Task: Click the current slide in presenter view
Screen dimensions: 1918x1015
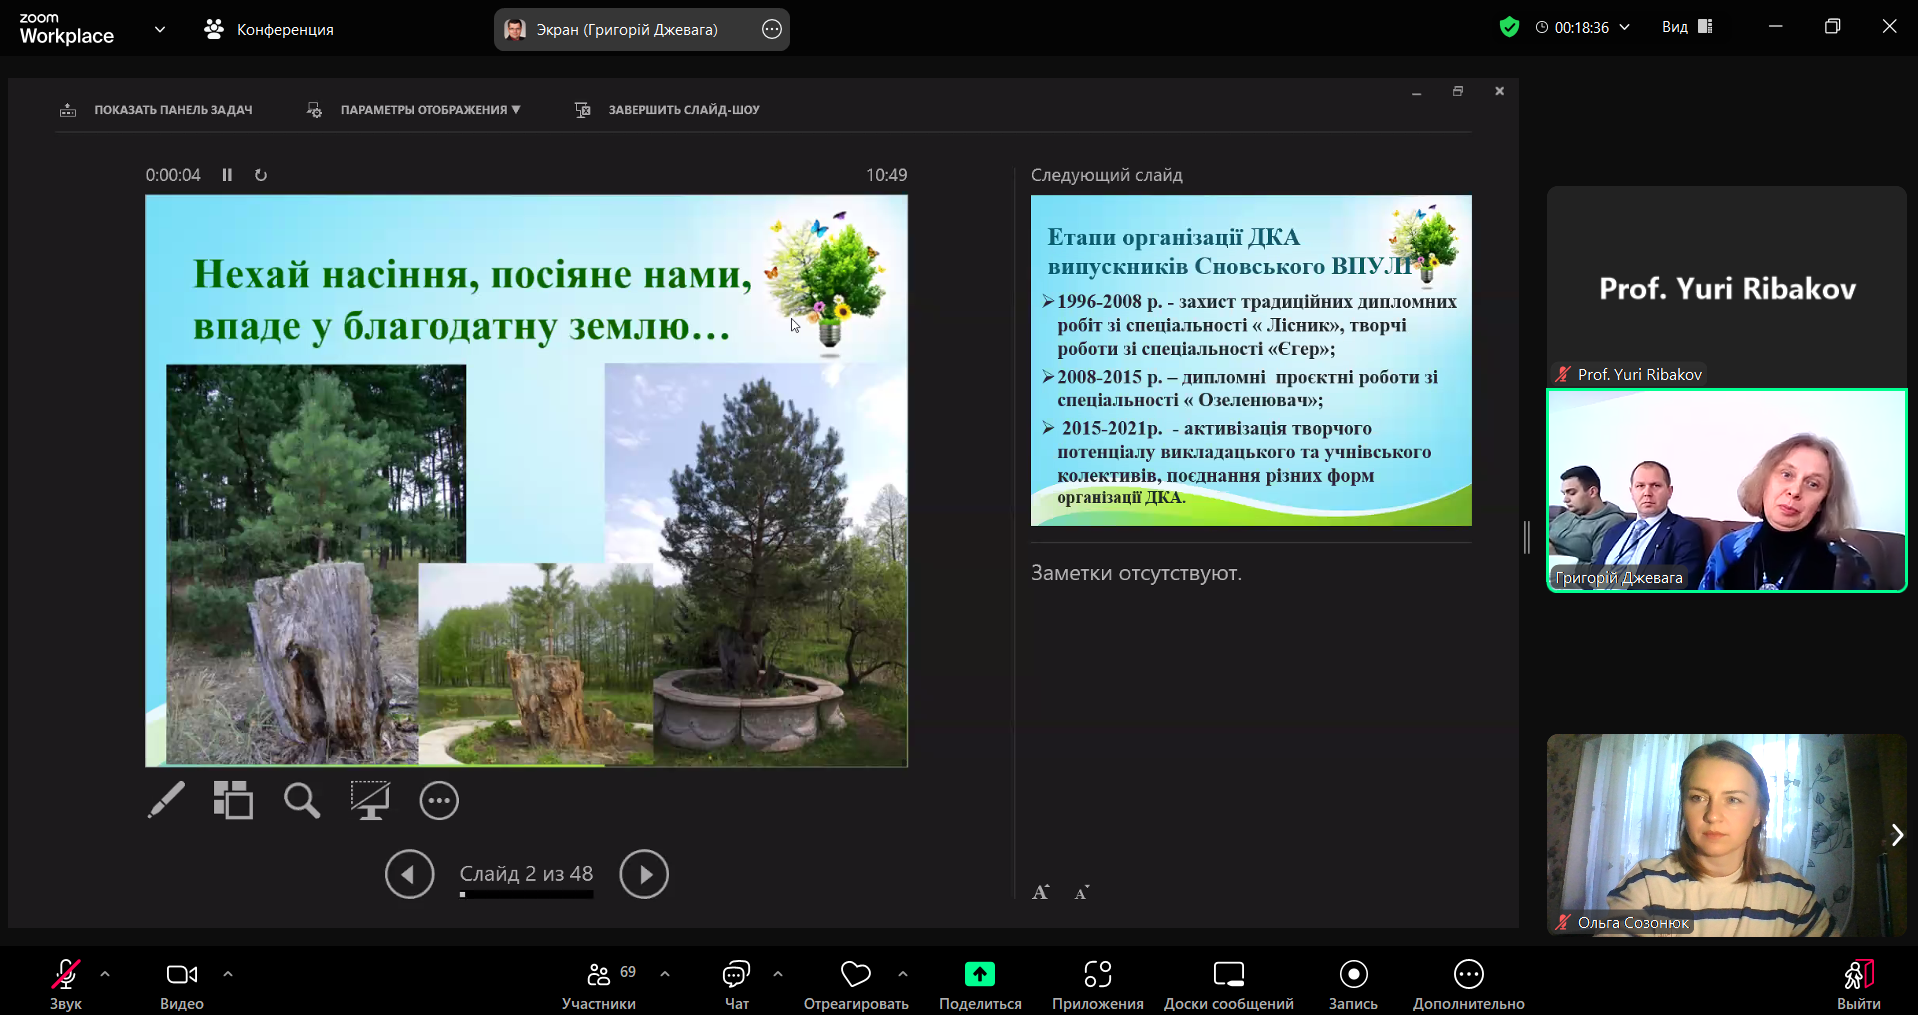Action: pyautogui.click(x=527, y=481)
